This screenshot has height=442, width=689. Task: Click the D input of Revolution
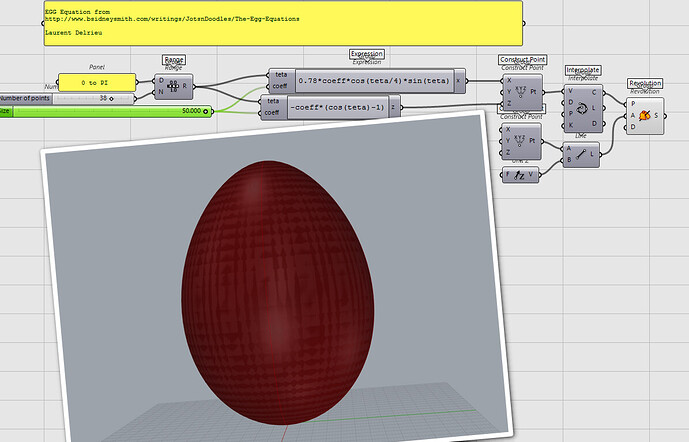633,127
